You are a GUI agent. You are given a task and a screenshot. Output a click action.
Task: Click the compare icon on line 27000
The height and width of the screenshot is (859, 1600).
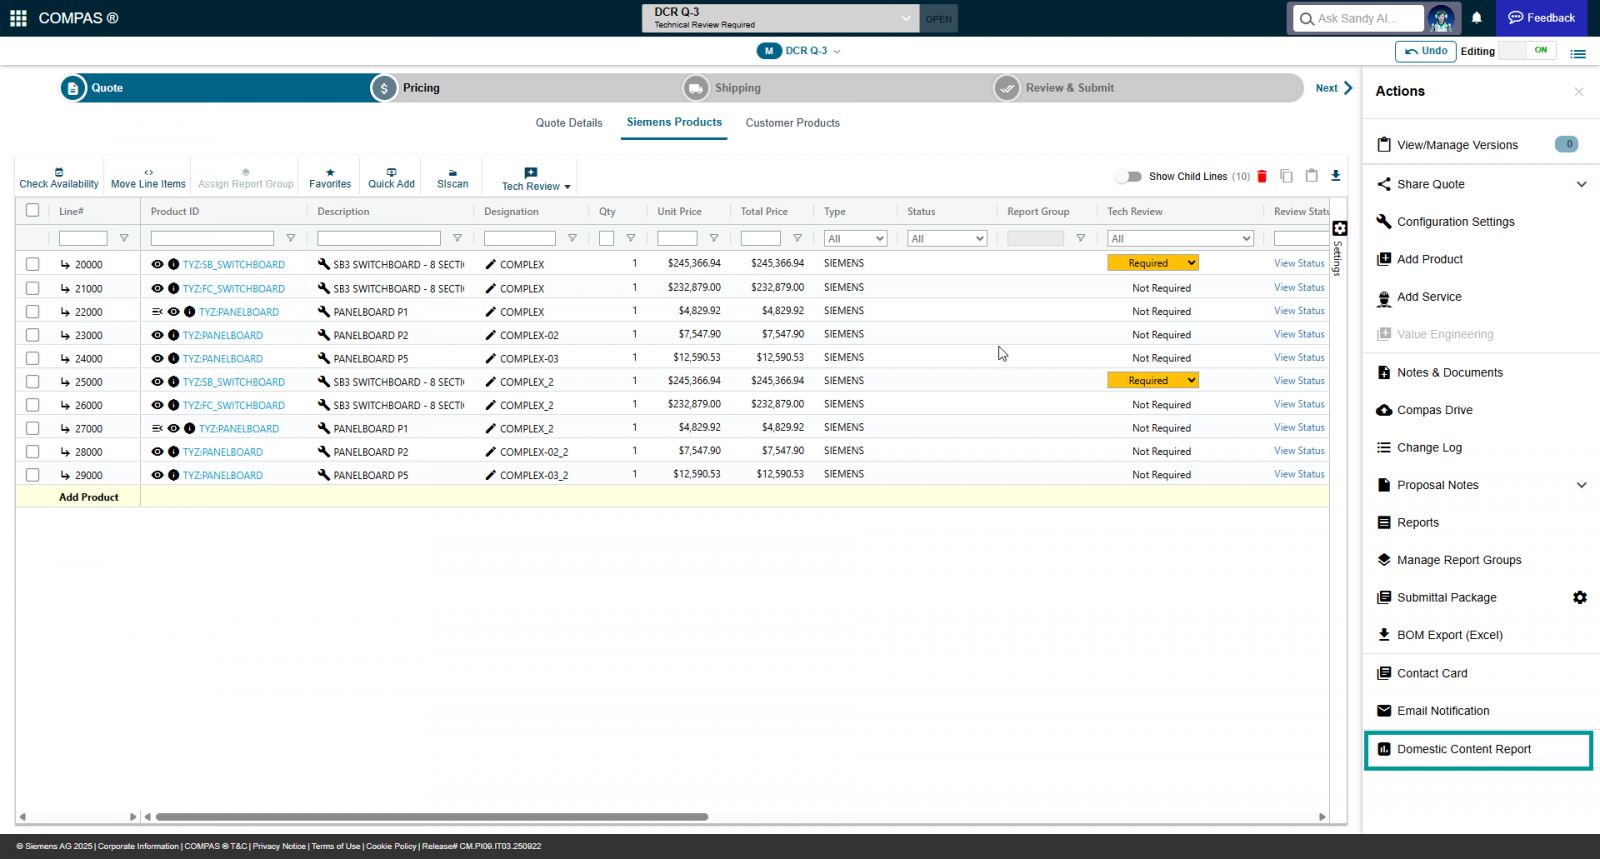point(157,428)
